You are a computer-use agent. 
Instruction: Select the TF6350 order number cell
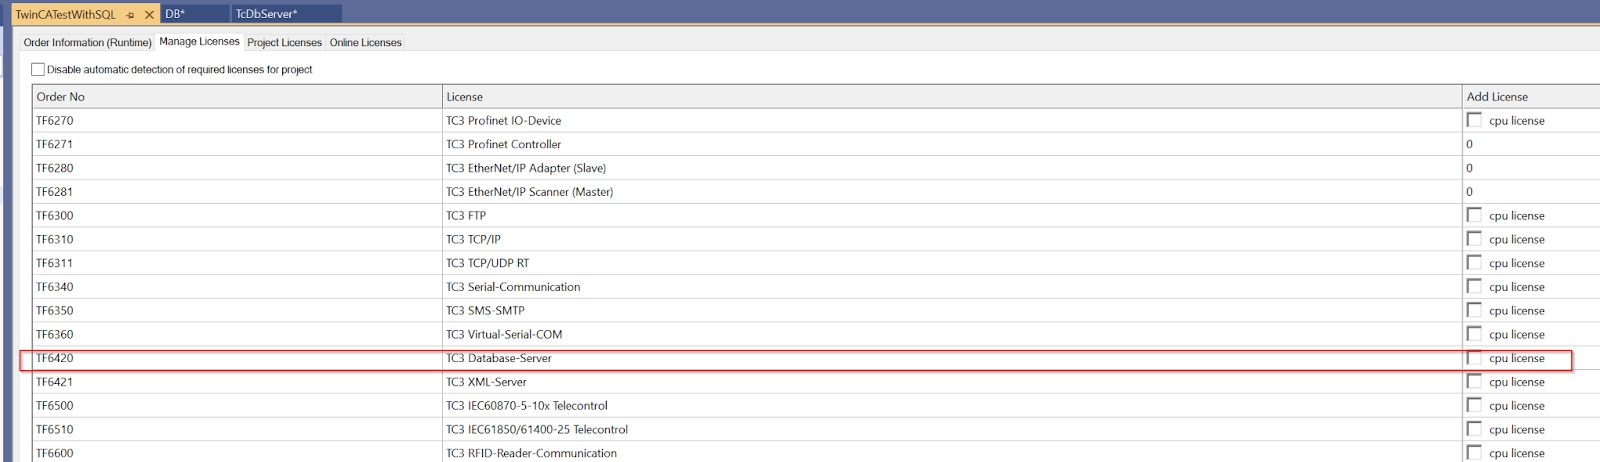pos(237,311)
